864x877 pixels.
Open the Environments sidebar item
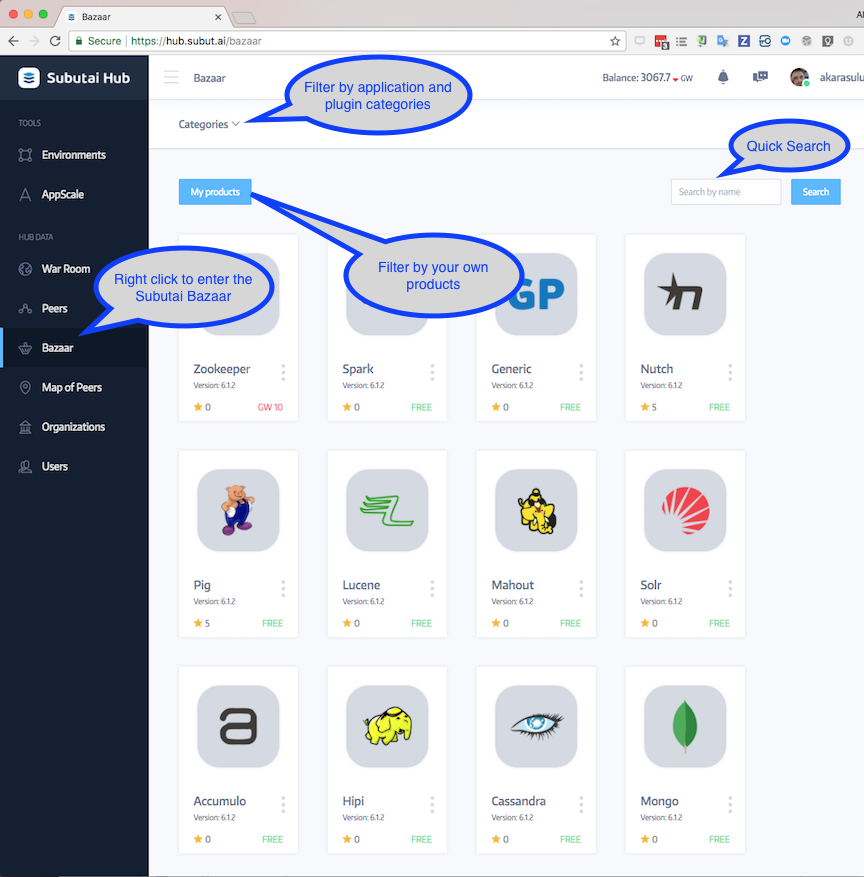[74, 155]
